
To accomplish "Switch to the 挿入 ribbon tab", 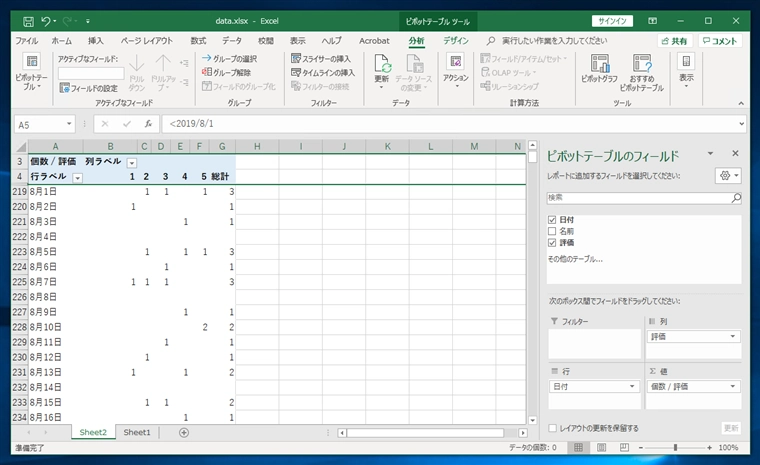I will click(96, 41).
